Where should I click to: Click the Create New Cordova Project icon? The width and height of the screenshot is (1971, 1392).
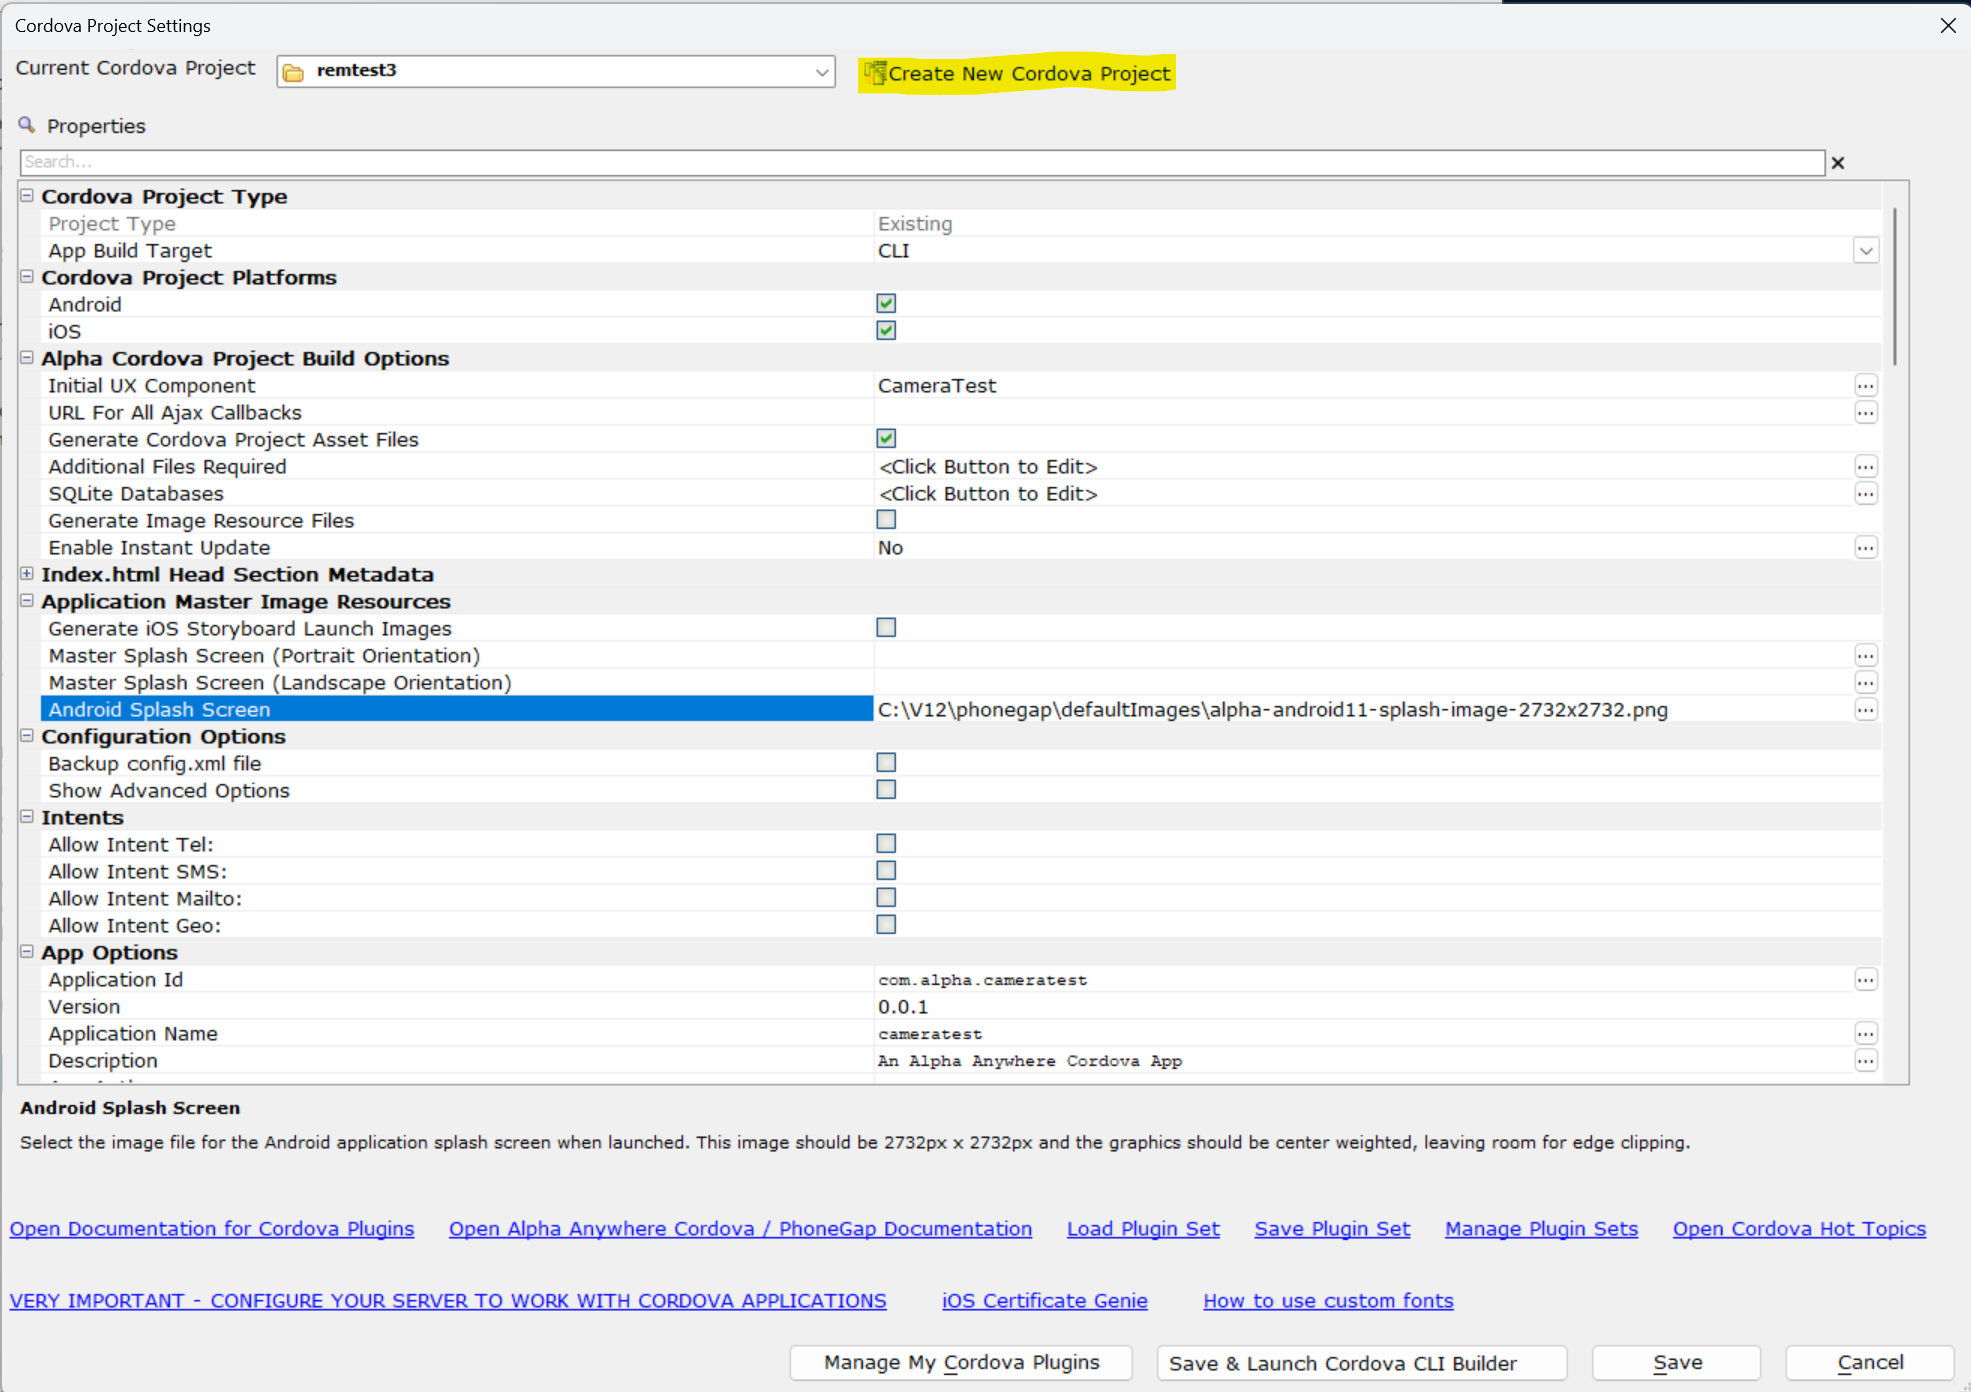pyautogui.click(x=875, y=73)
